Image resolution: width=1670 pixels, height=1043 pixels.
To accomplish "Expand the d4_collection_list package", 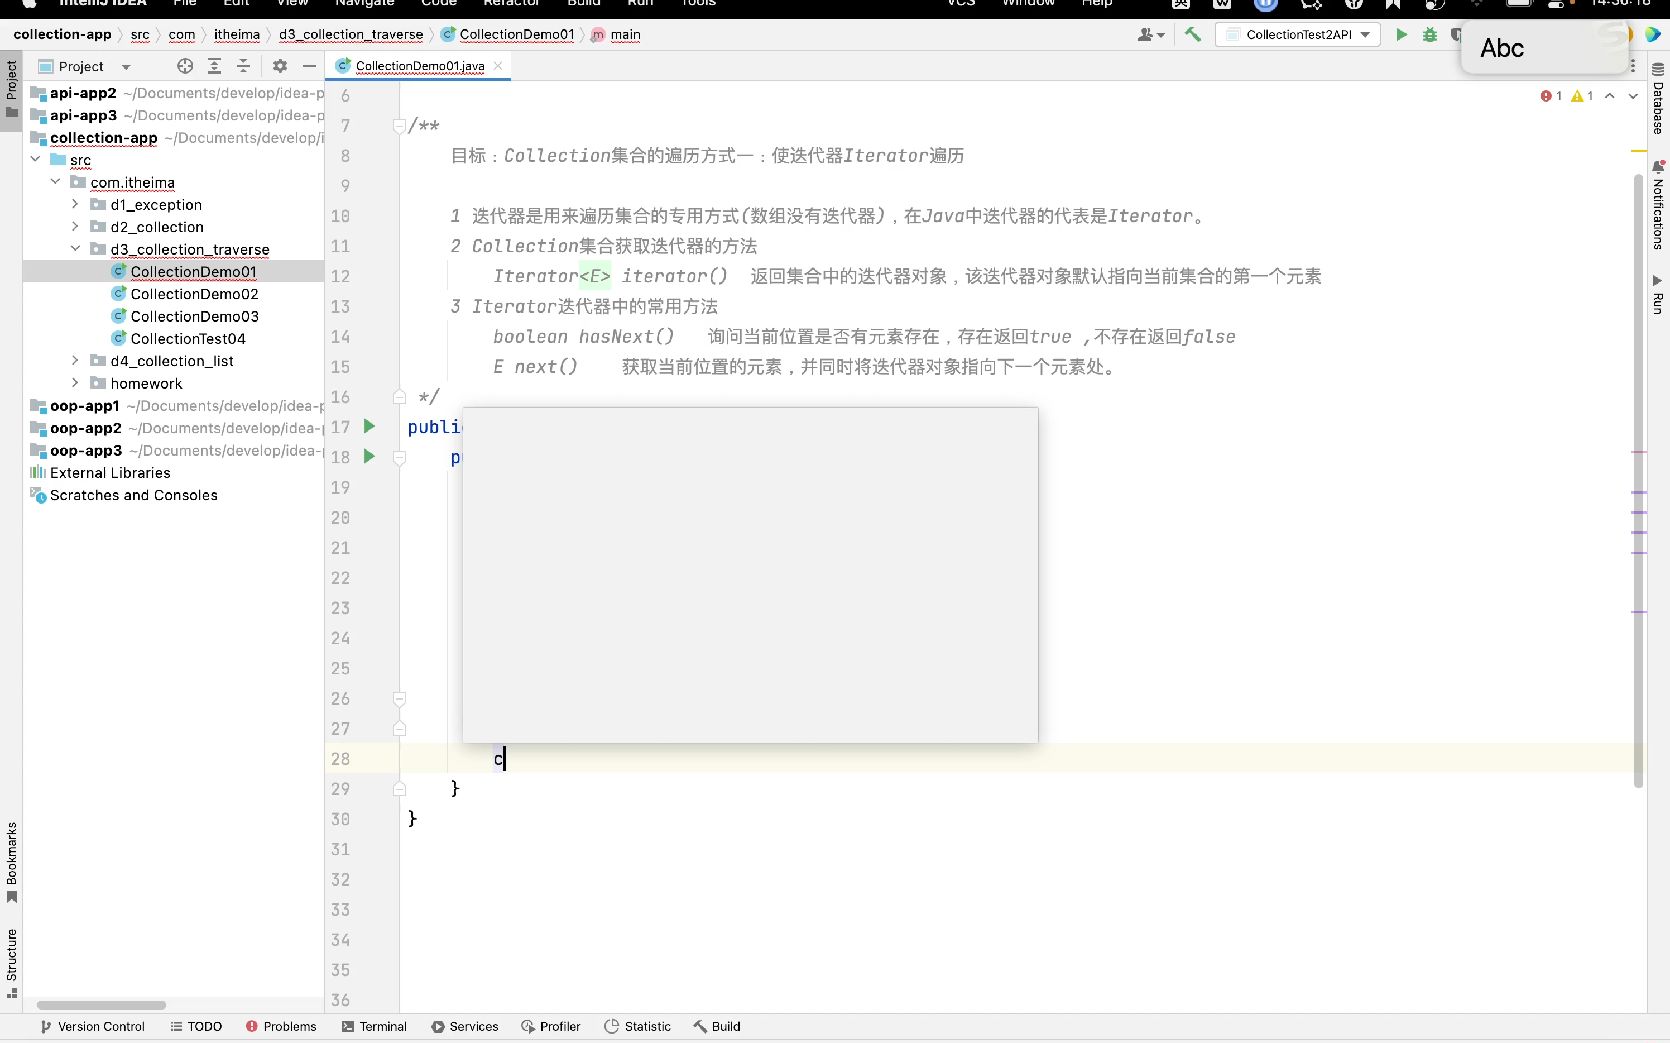I will coord(75,361).
